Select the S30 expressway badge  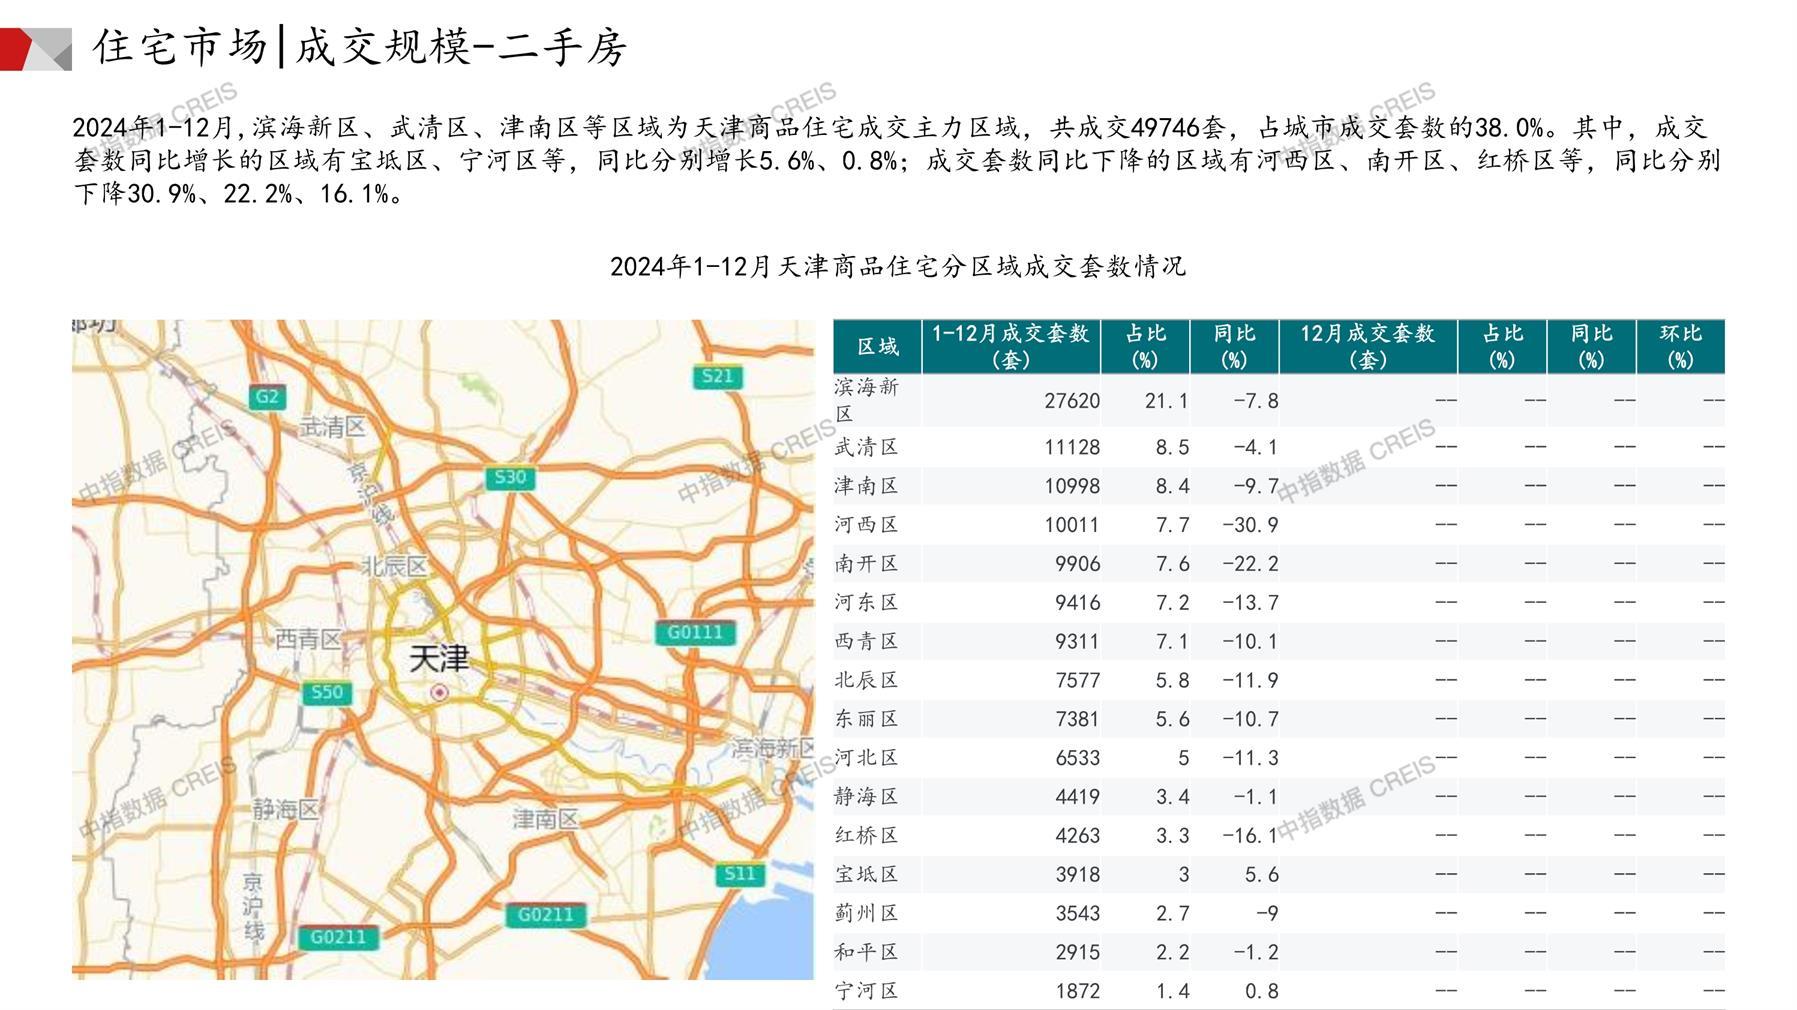(510, 477)
